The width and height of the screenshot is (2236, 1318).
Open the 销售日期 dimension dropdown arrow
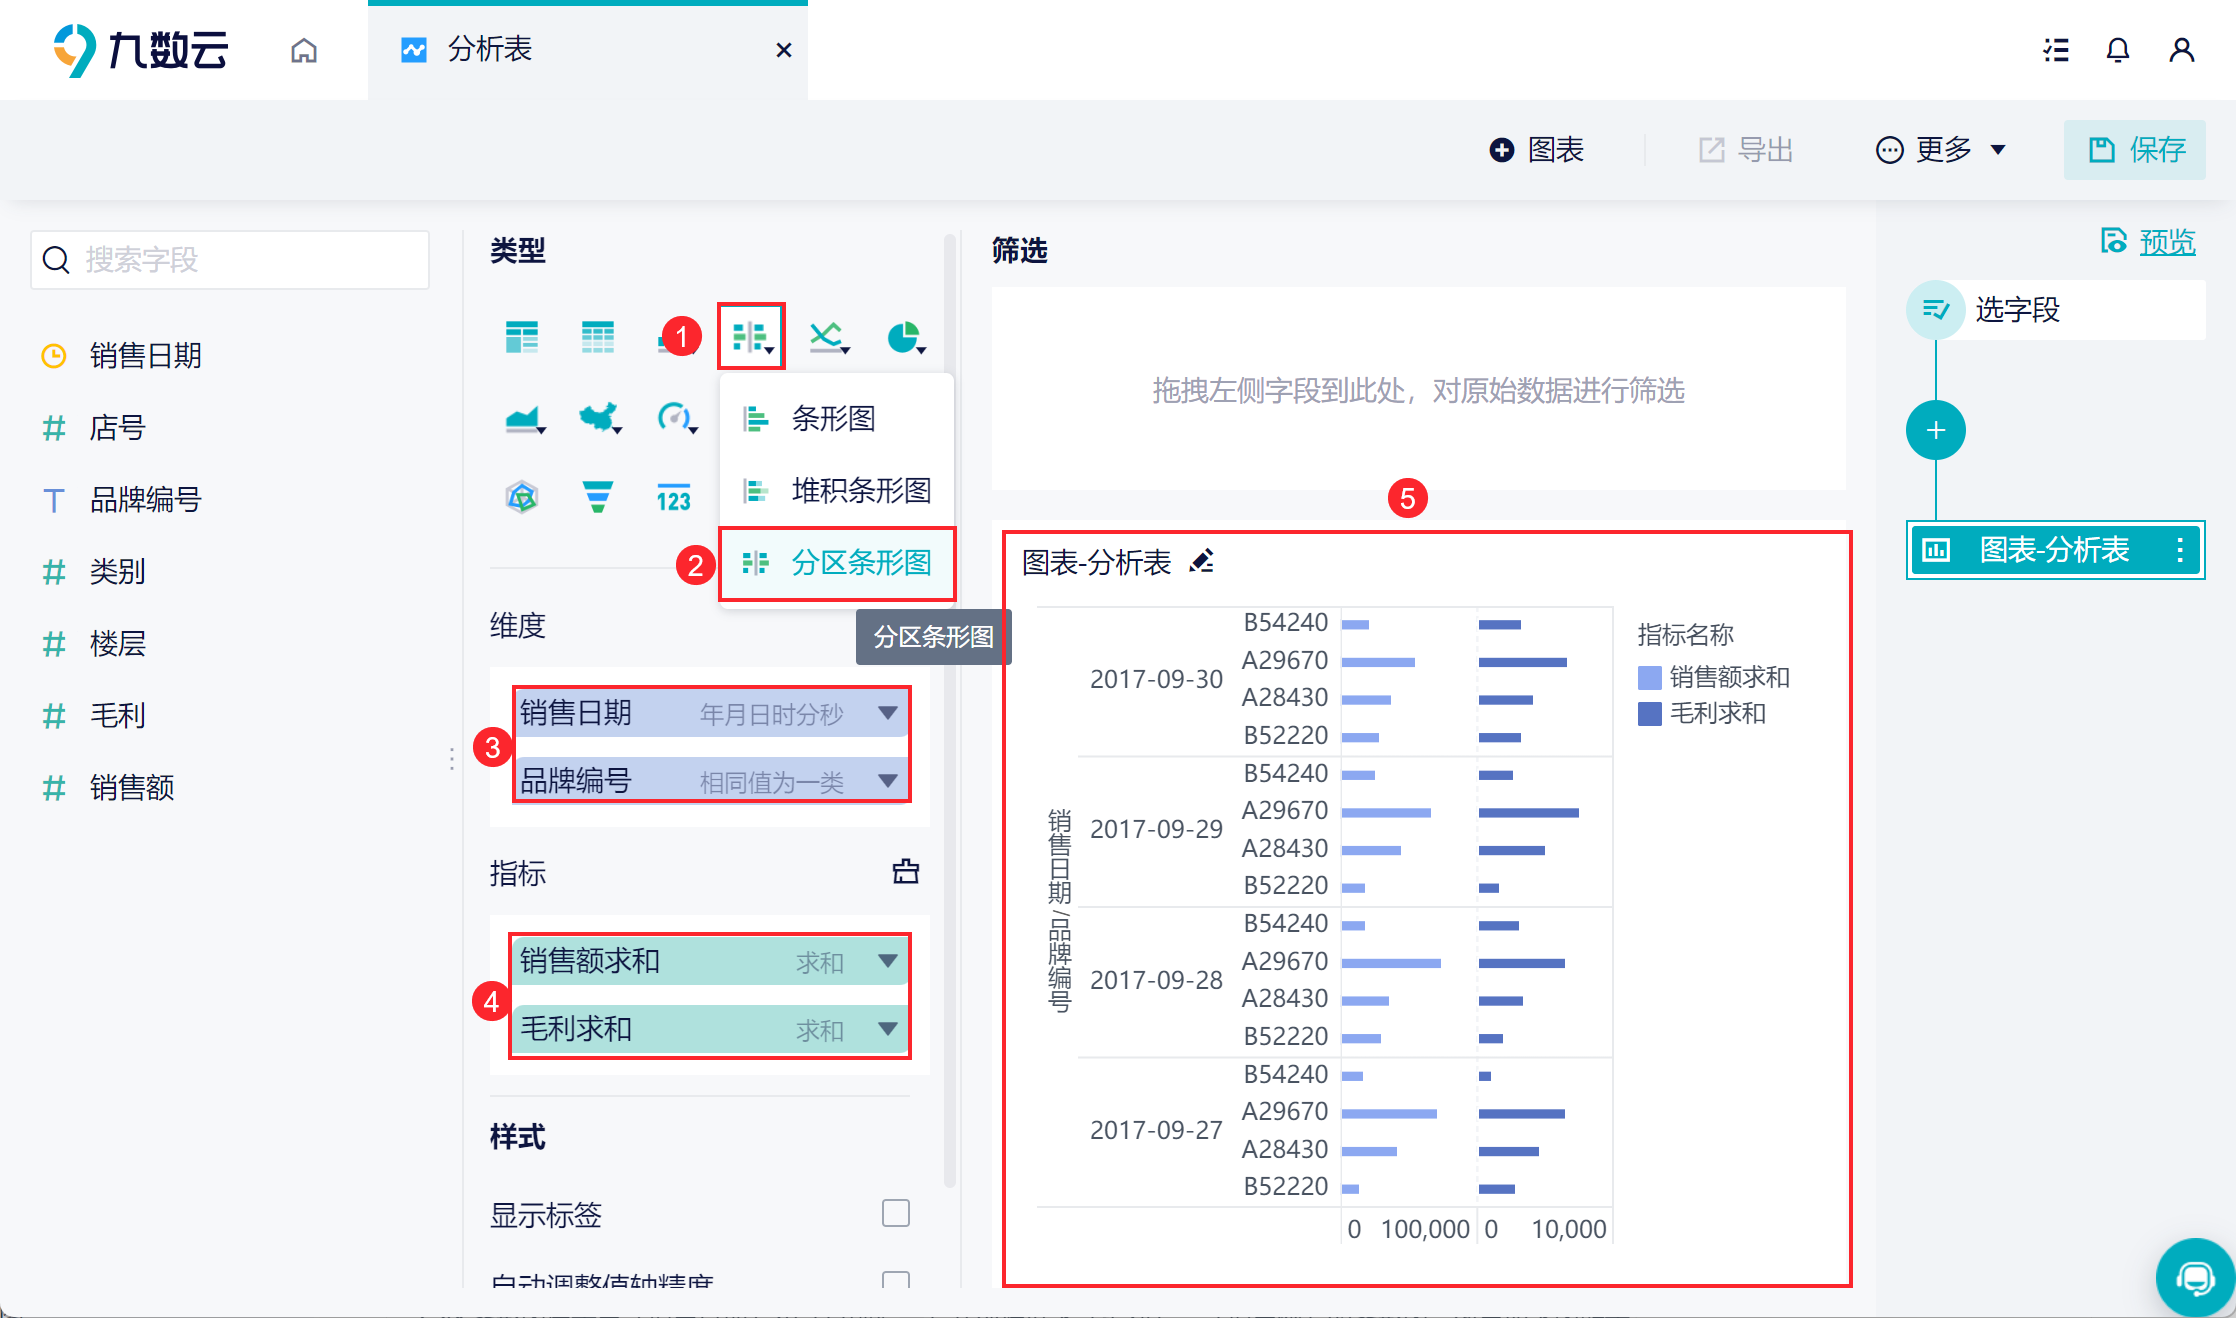pyautogui.click(x=887, y=713)
